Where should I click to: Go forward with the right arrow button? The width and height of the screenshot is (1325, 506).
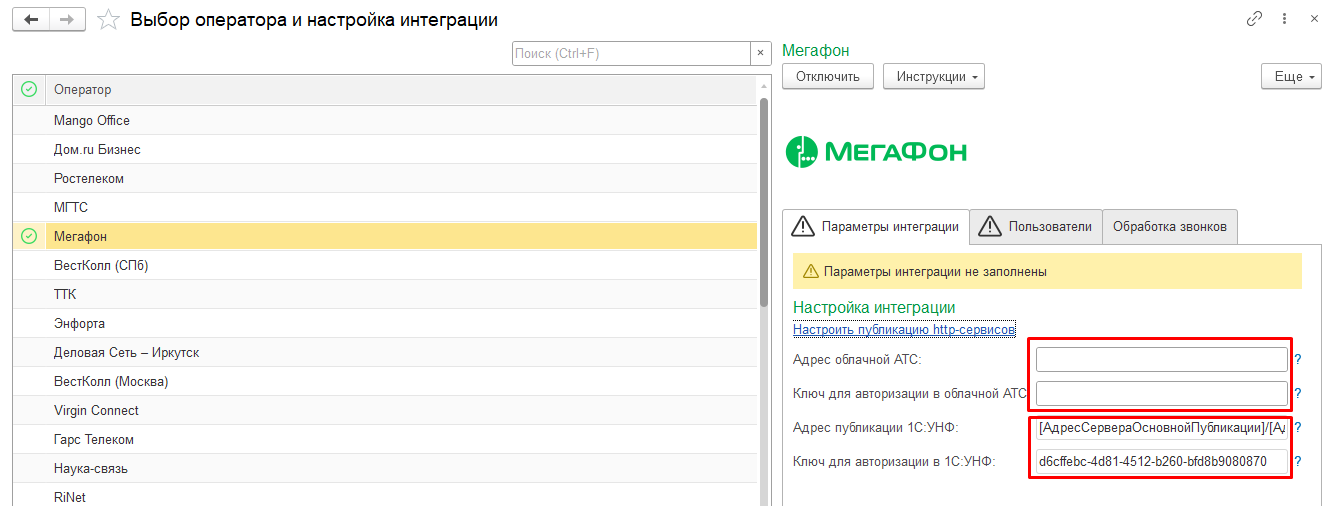pyautogui.click(x=67, y=20)
